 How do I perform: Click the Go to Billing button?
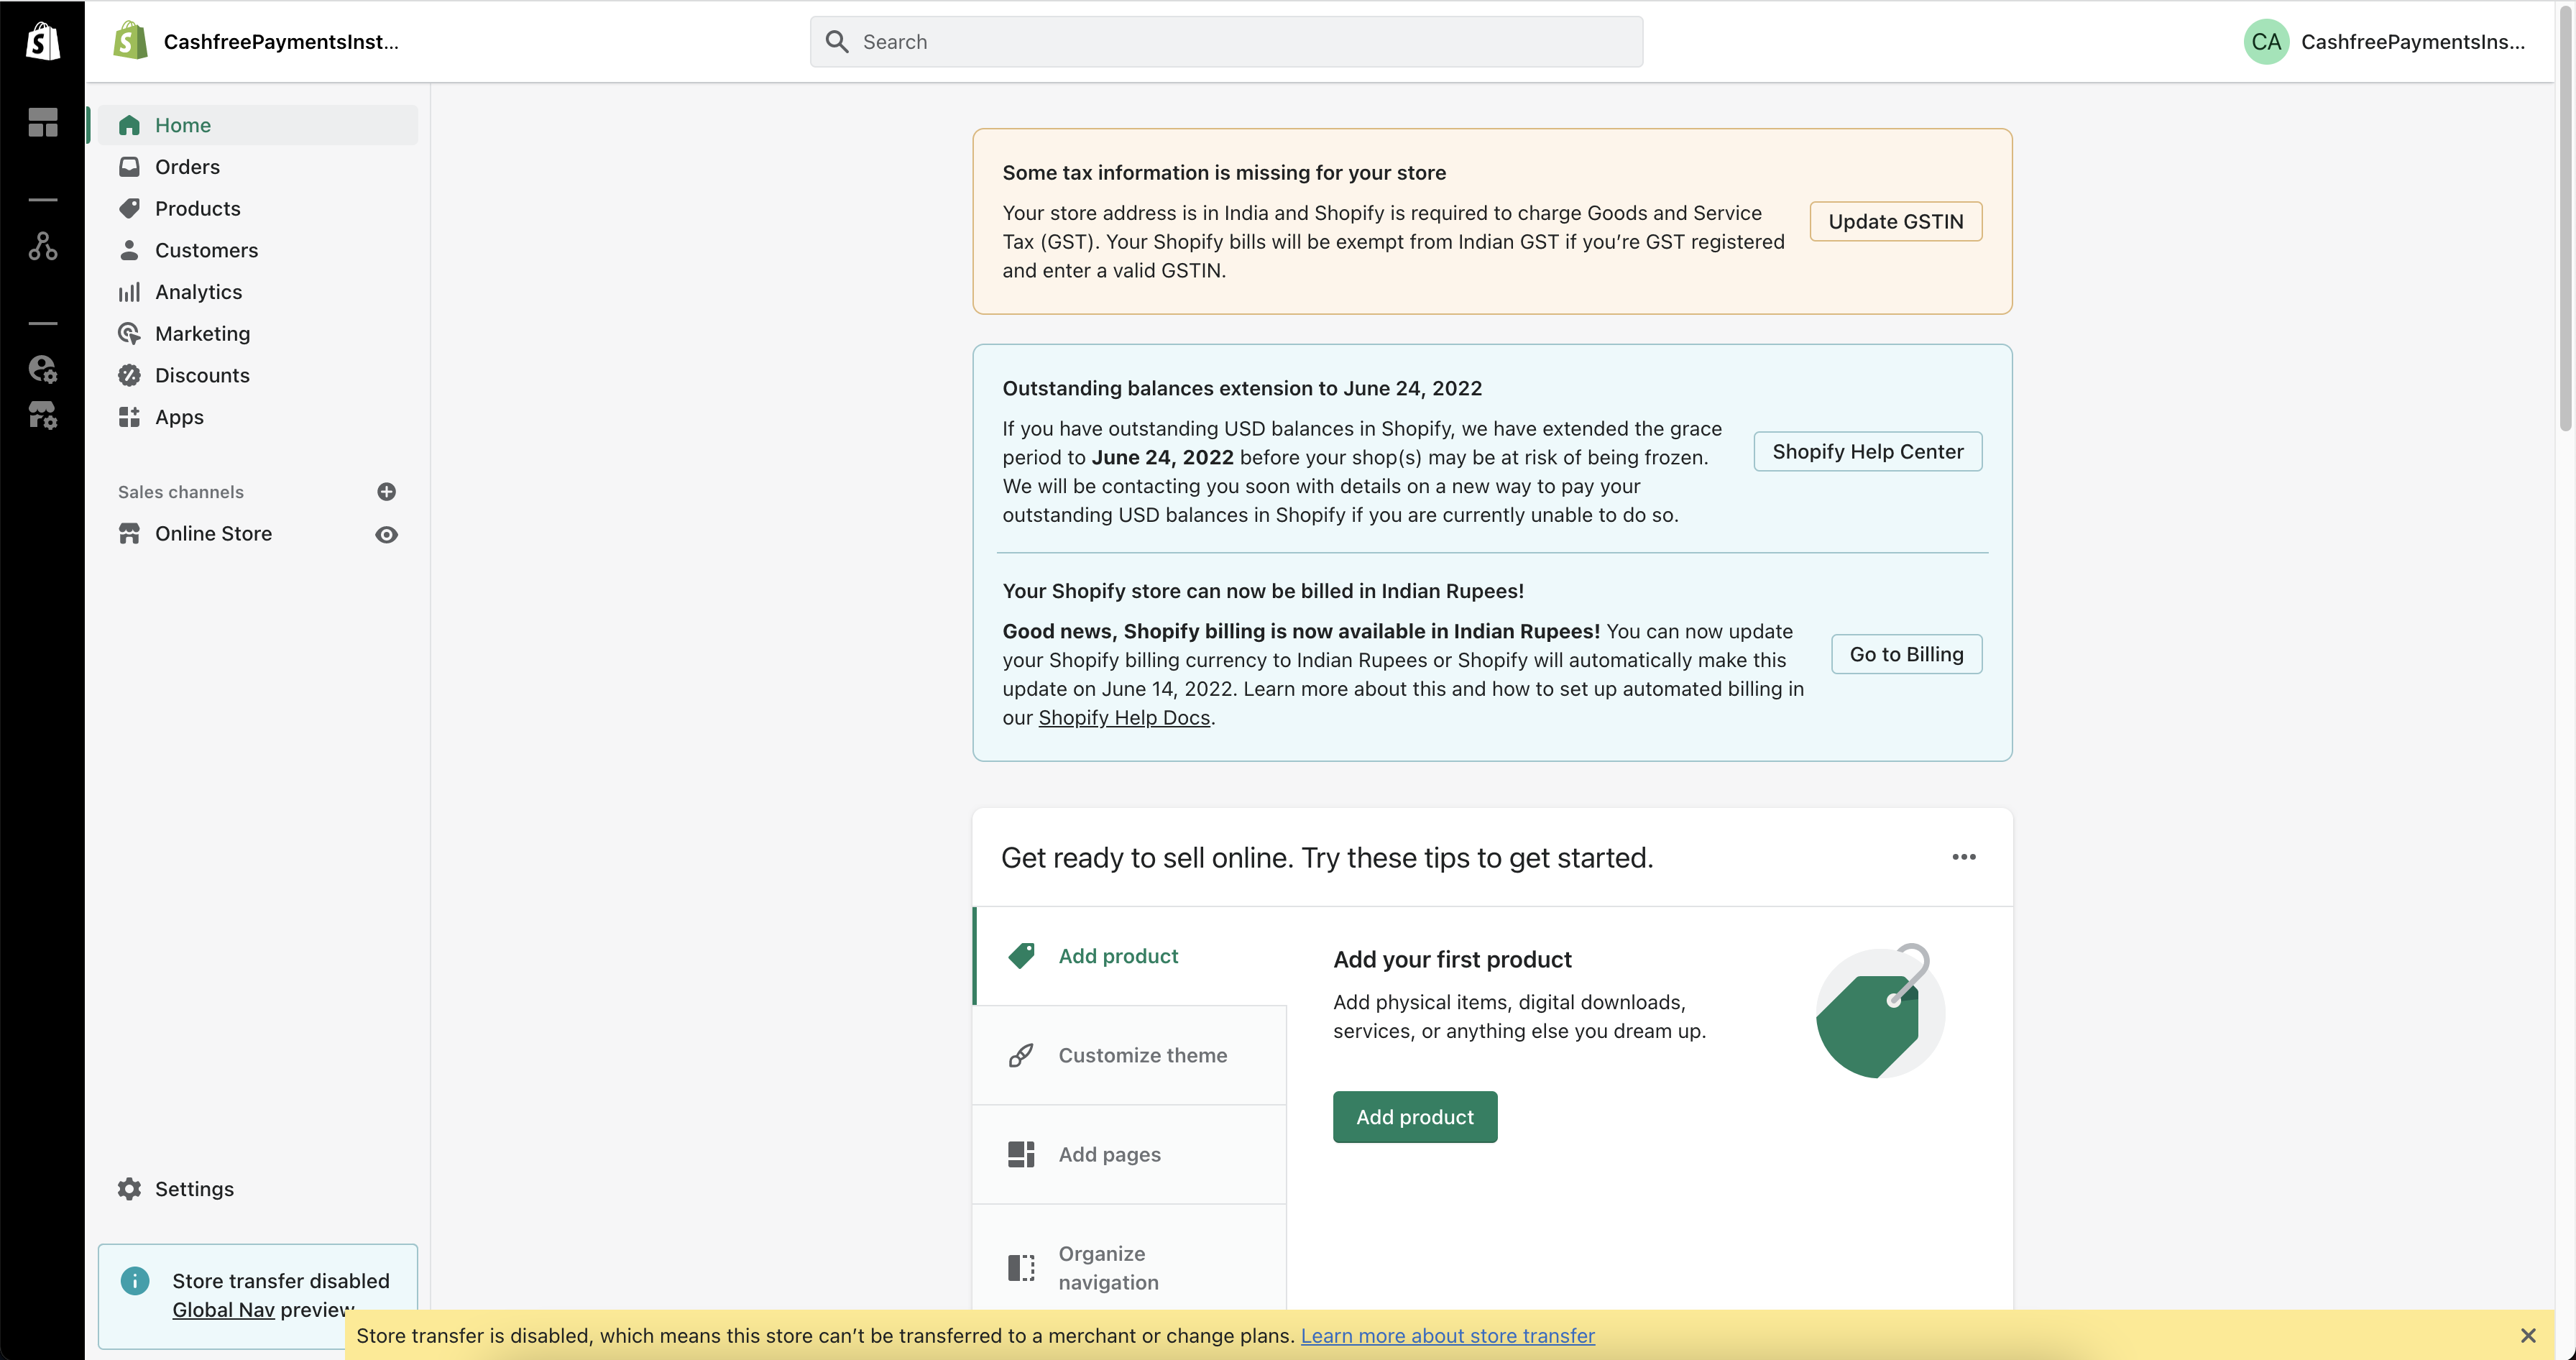[x=1906, y=654]
